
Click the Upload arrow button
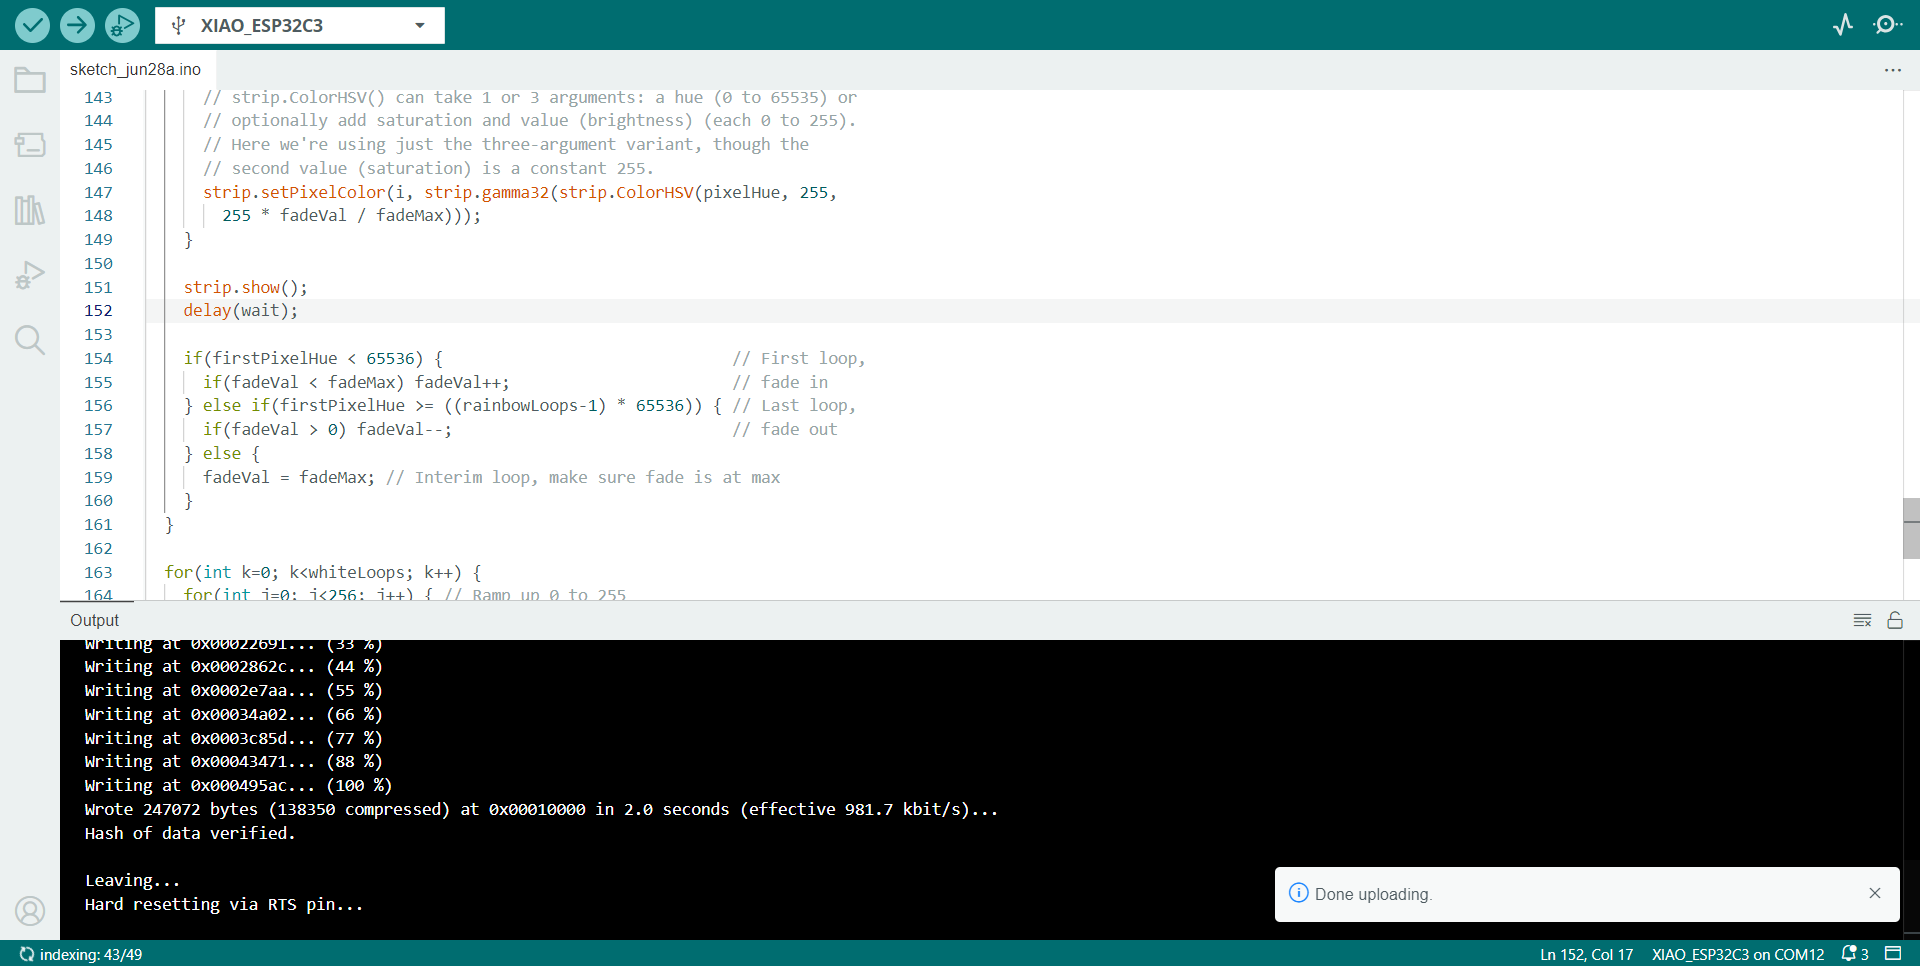pyautogui.click(x=77, y=25)
